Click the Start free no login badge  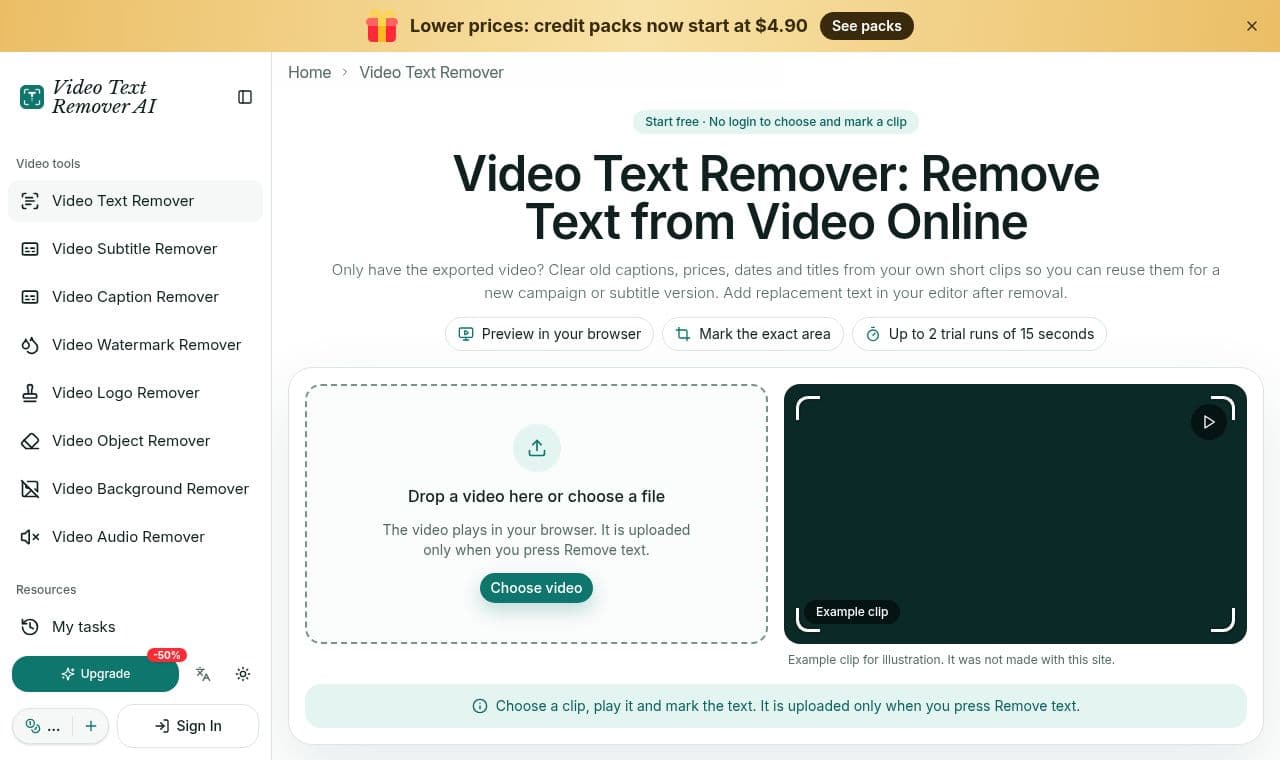776,122
